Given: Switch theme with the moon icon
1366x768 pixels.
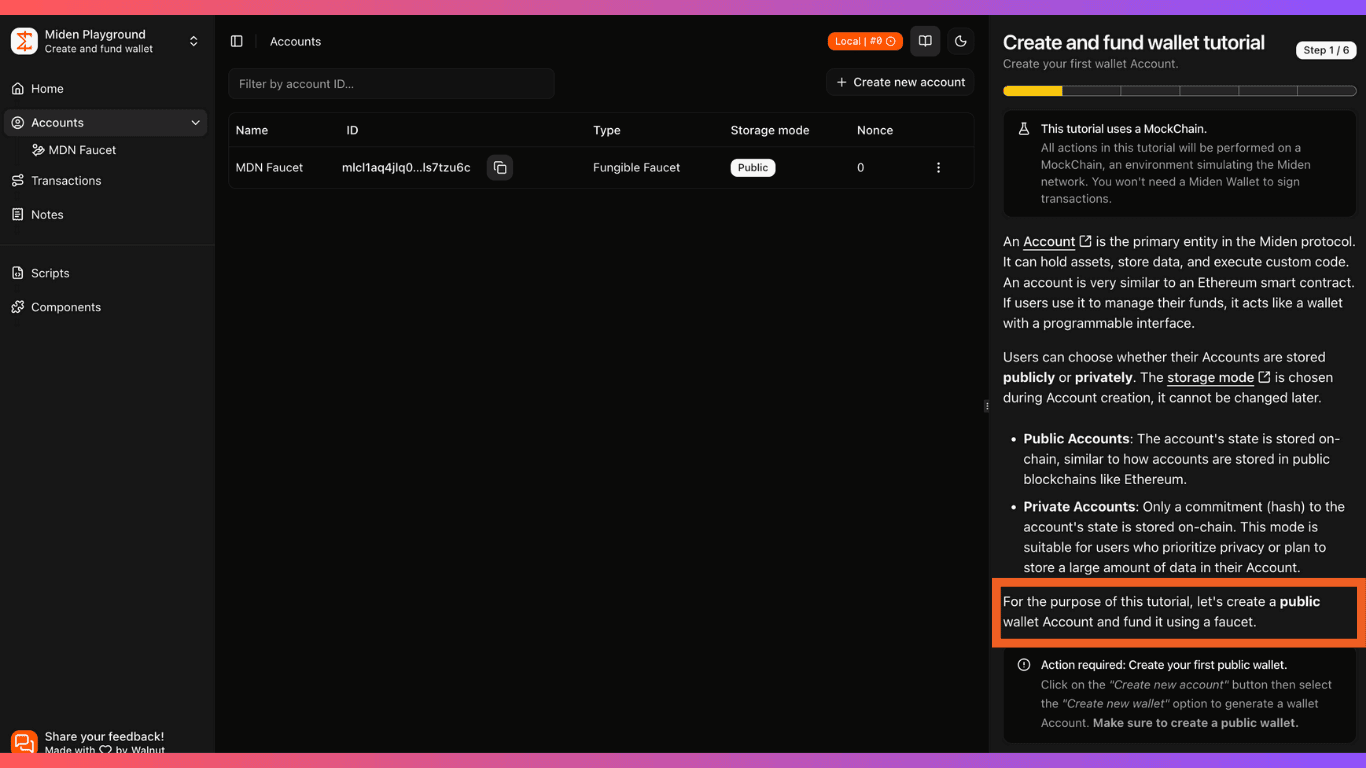Looking at the screenshot, I should [961, 41].
